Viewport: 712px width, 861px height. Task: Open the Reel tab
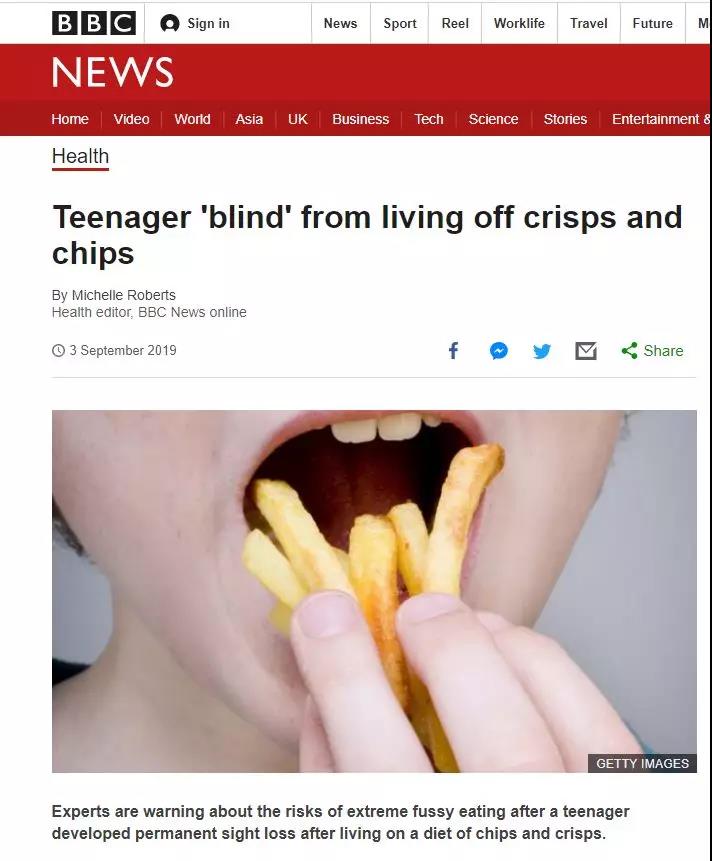point(455,23)
